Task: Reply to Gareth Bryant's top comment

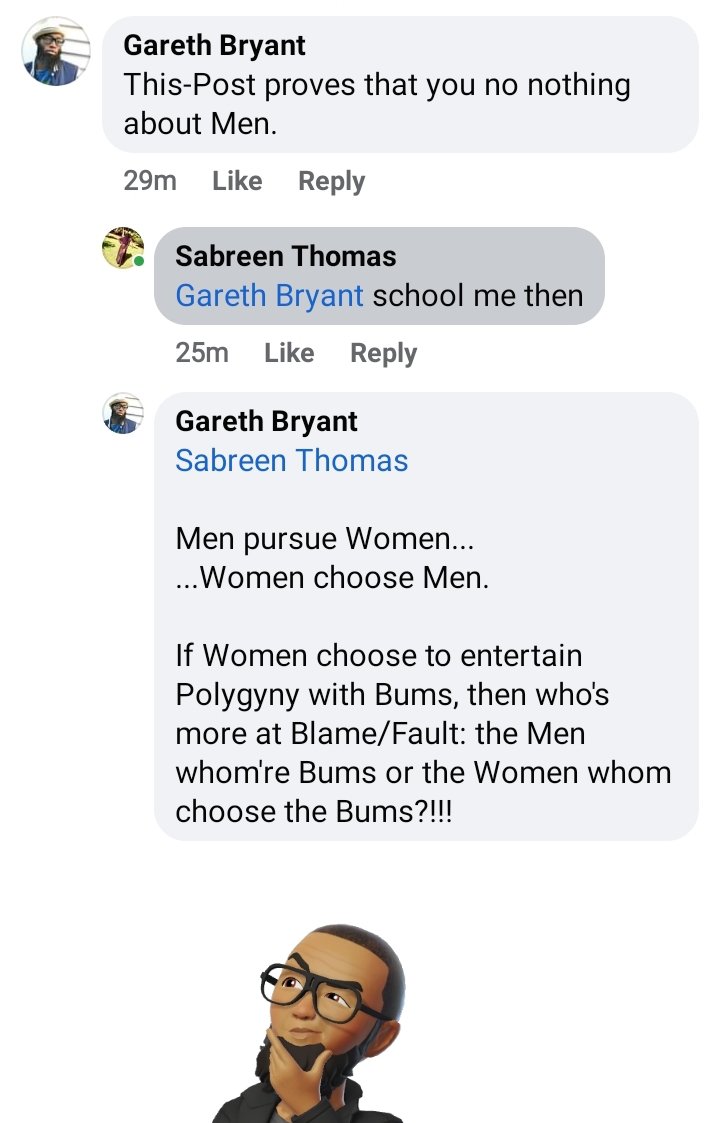Action: 331,181
